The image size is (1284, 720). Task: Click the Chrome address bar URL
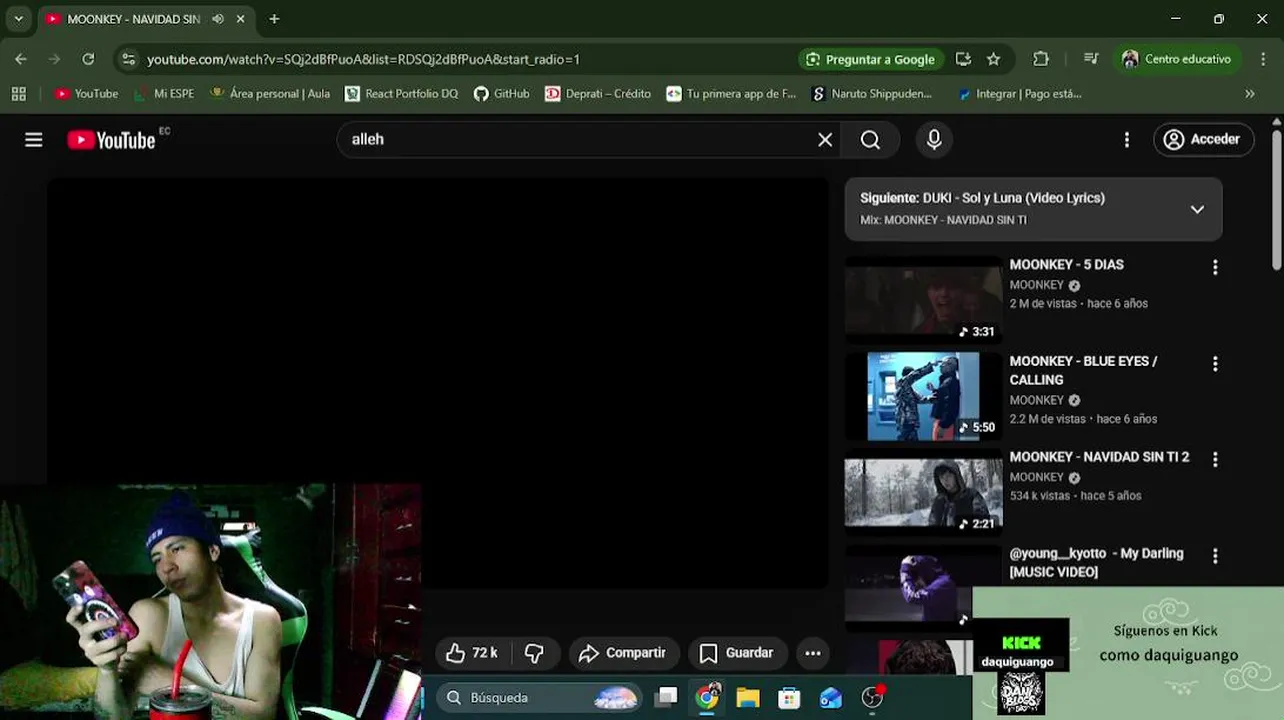[x=363, y=59]
